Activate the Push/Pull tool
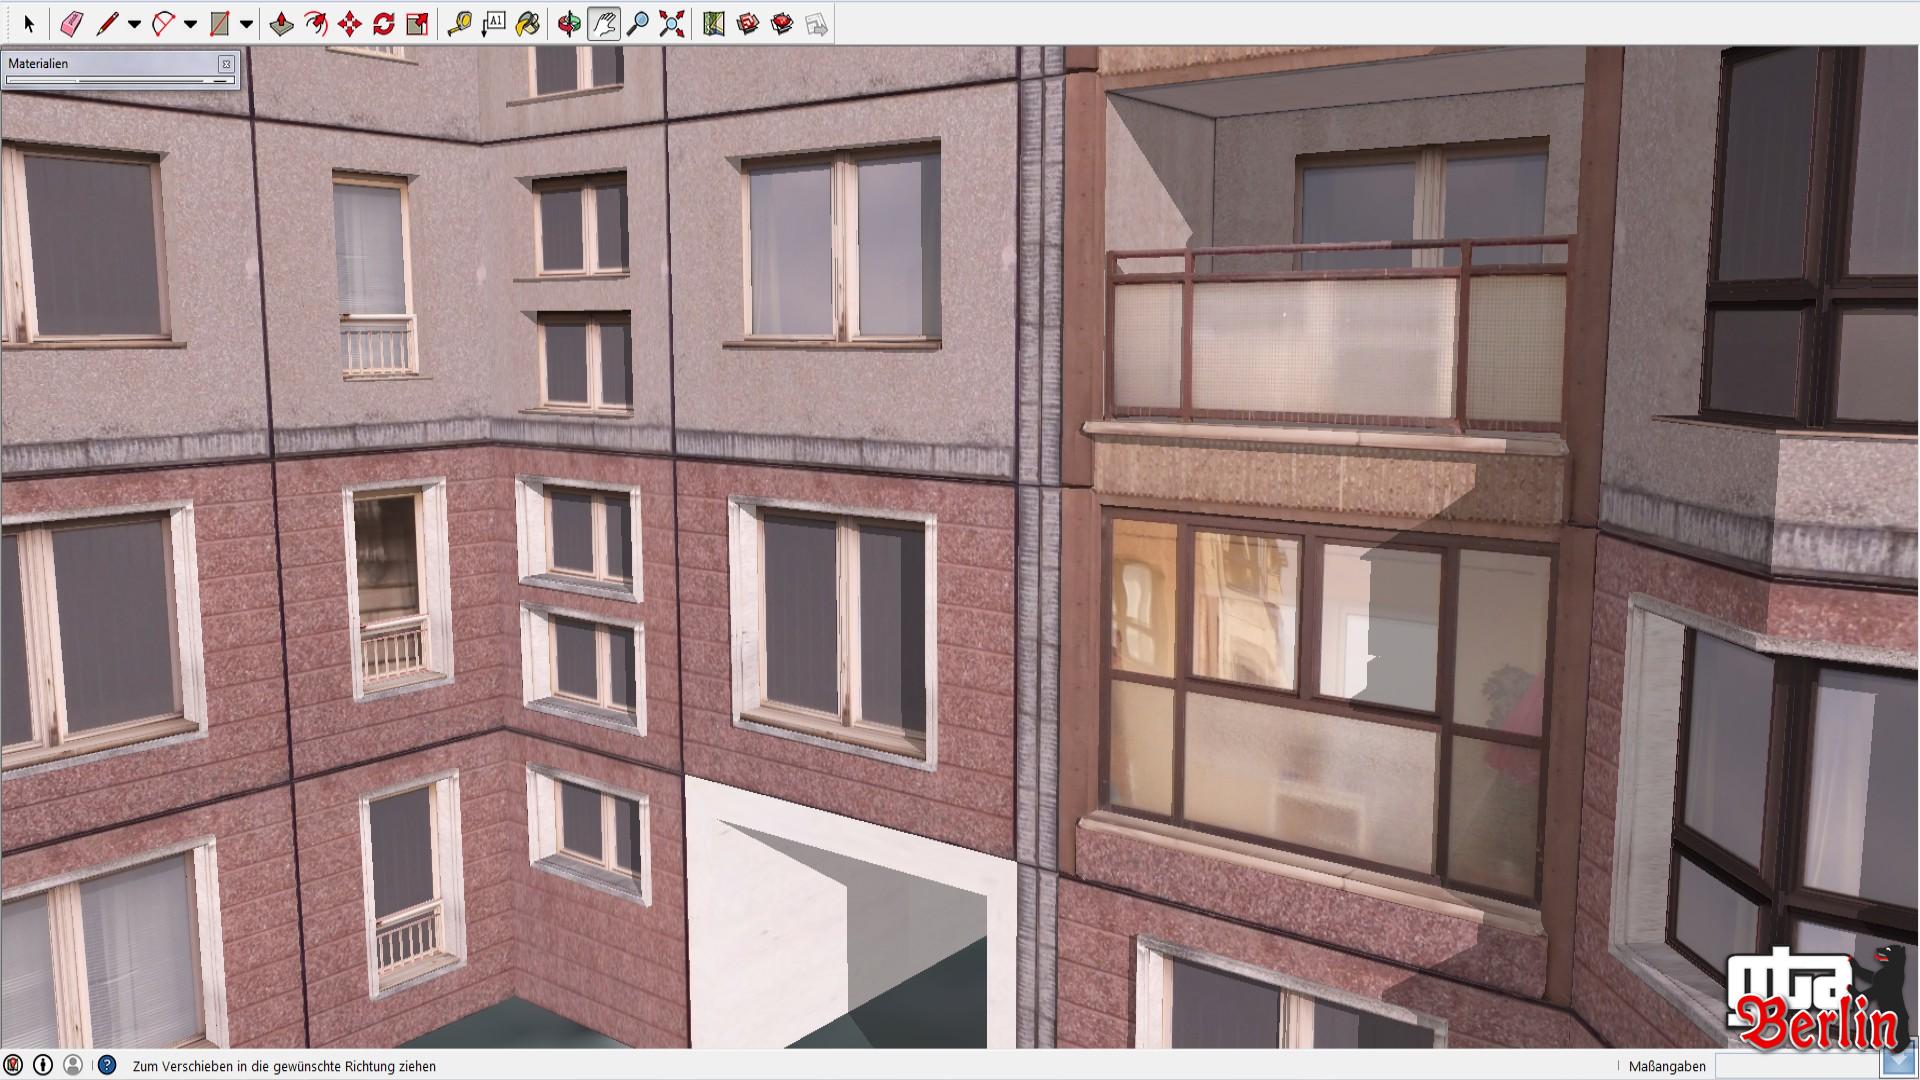 [281, 24]
